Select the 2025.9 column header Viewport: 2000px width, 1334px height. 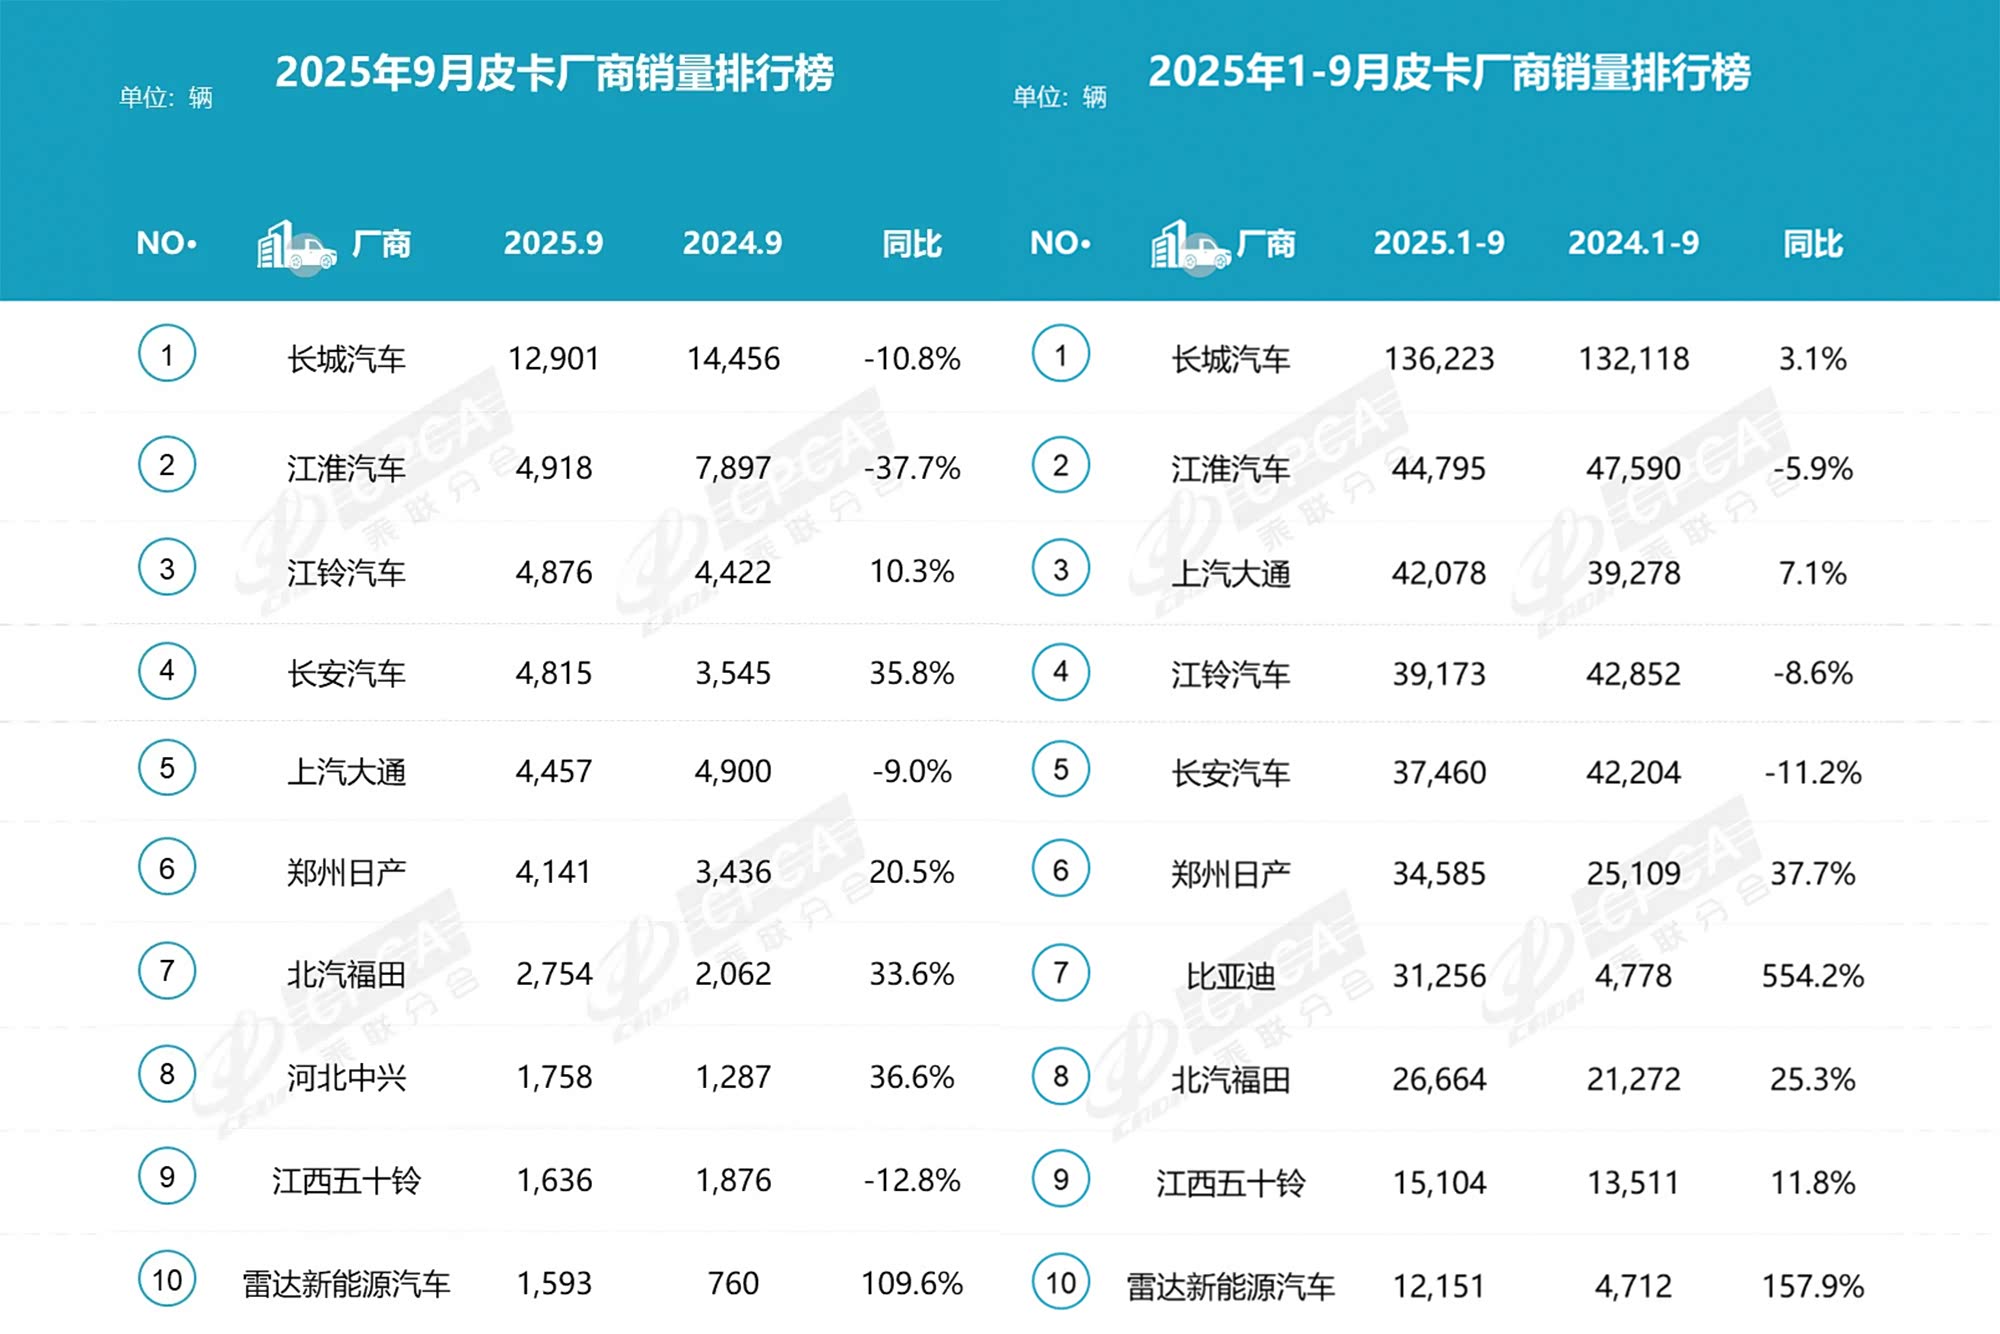tap(553, 243)
